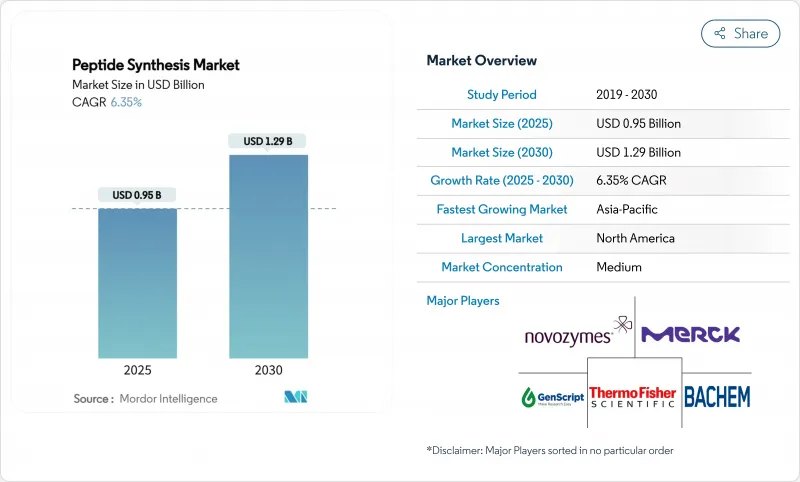Click the Merck logo
Viewport: 800px width, 482px height.
tap(690, 335)
